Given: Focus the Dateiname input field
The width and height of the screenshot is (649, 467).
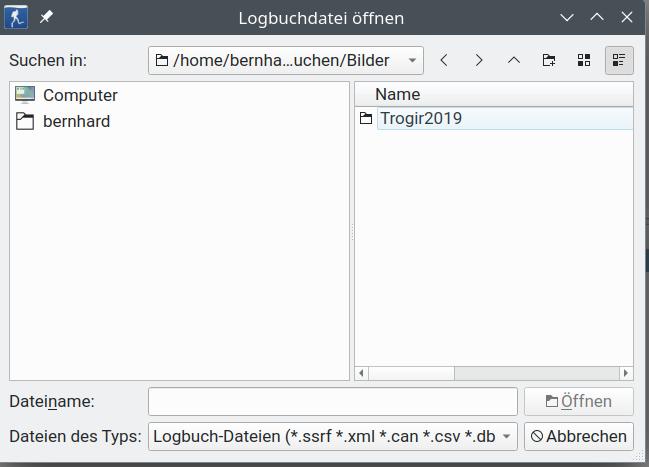Looking at the screenshot, I should click(x=333, y=402).
